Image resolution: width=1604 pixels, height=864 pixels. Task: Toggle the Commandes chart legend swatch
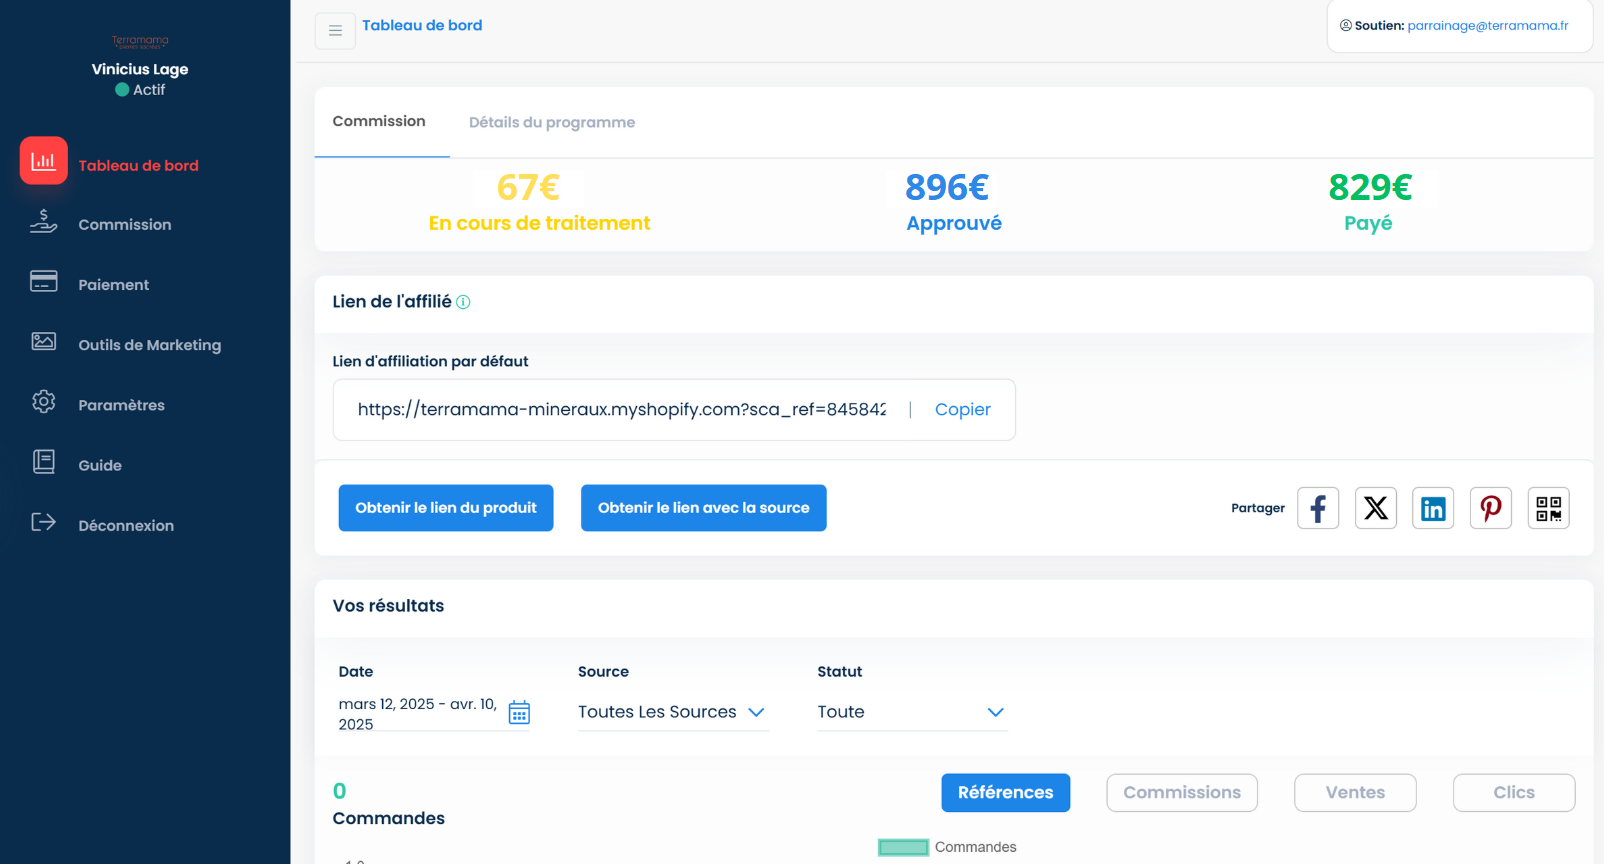pos(903,847)
